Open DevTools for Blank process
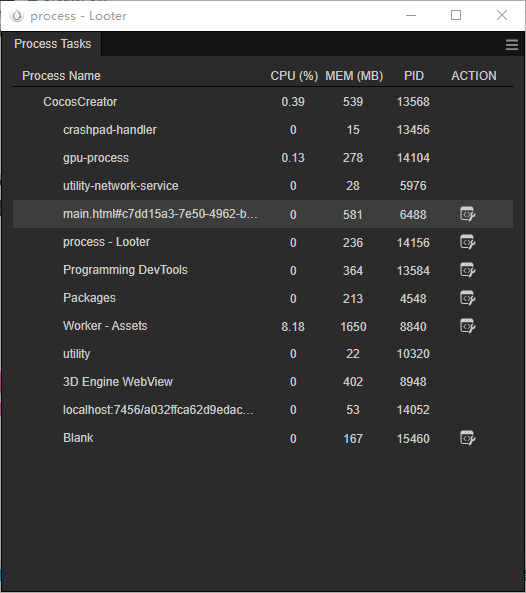Viewport: 526px width, 593px height. coord(467,438)
